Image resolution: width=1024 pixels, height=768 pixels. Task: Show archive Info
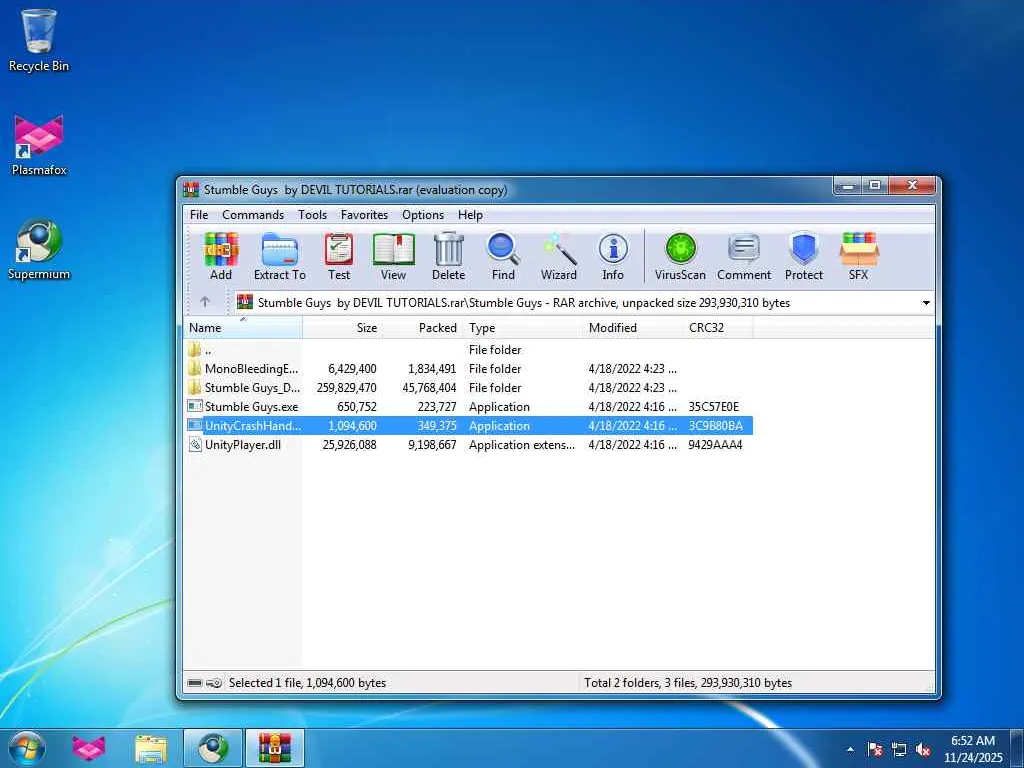tap(613, 256)
